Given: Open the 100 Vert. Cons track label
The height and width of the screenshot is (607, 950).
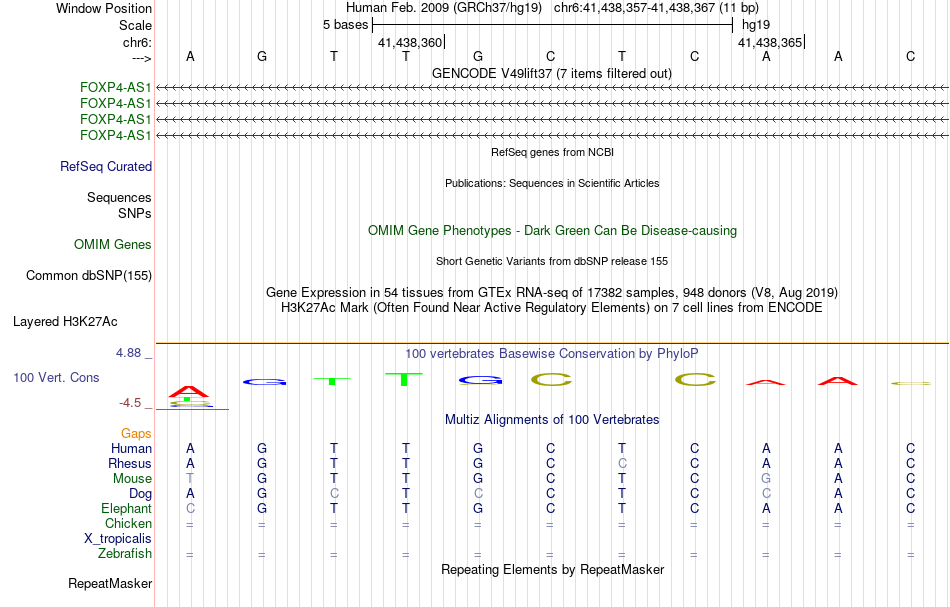Looking at the screenshot, I should [56, 377].
